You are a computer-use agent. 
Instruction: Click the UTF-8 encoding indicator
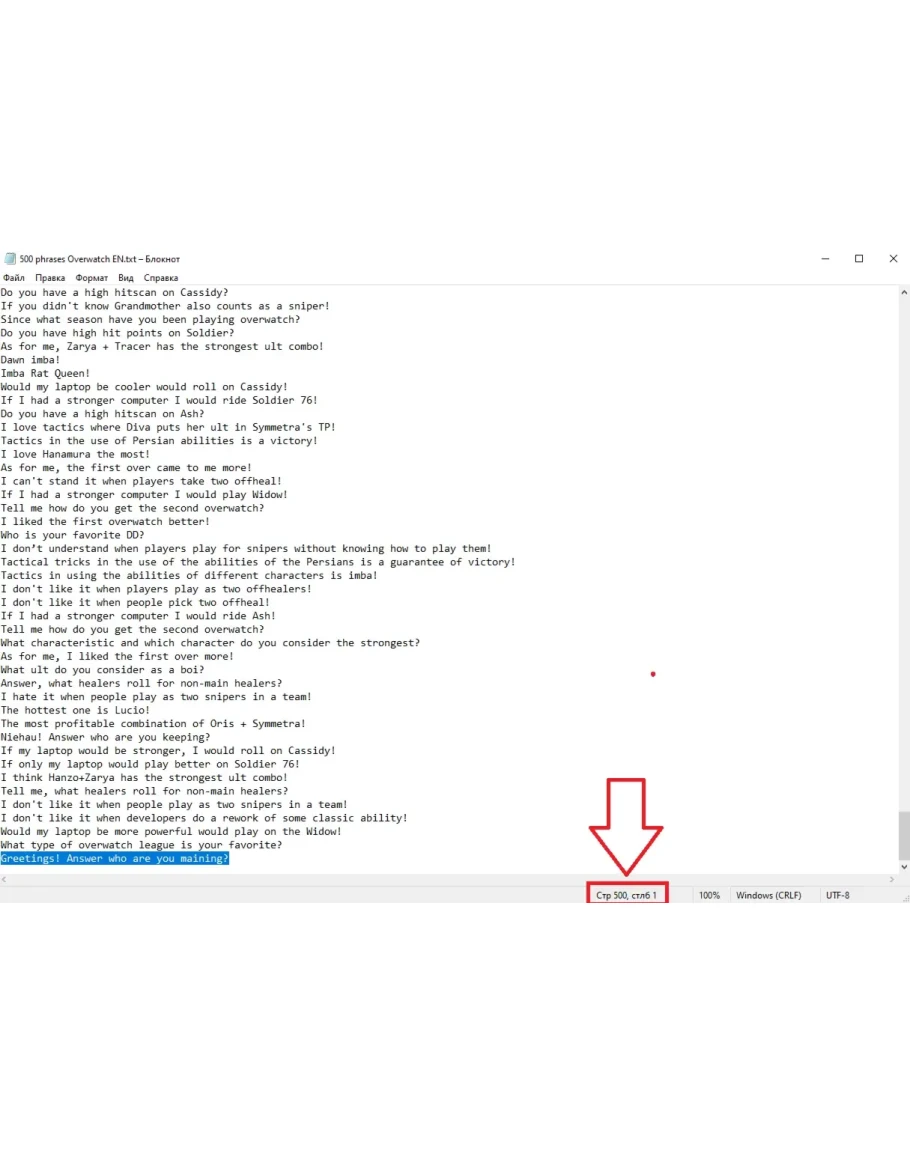tap(837, 895)
